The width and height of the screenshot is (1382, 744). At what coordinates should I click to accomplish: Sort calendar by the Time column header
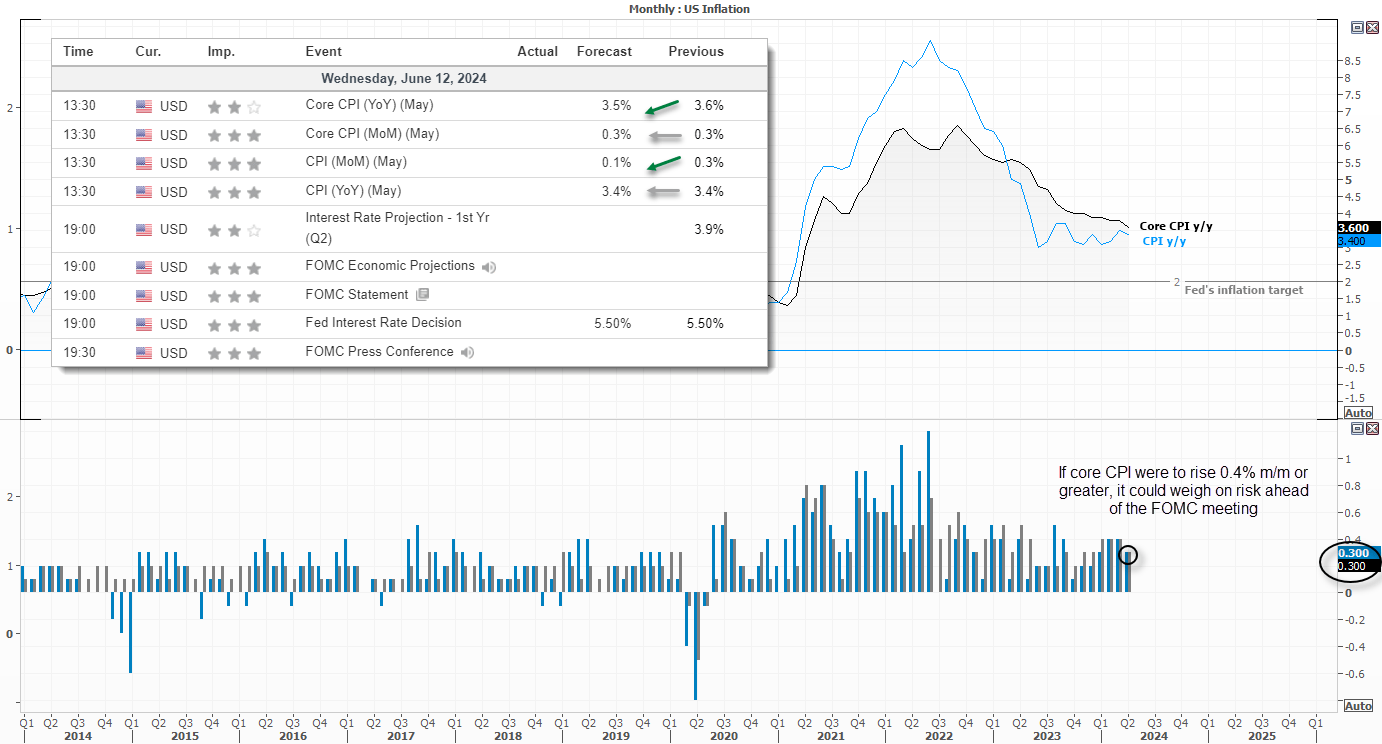coord(78,52)
